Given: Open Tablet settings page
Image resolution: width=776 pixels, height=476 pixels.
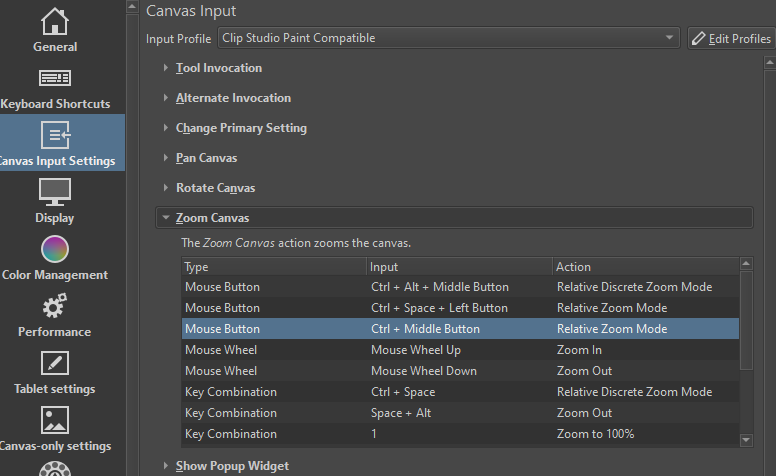Looking at the screenshot, I should pyautogui.click(x=55, y=372).
